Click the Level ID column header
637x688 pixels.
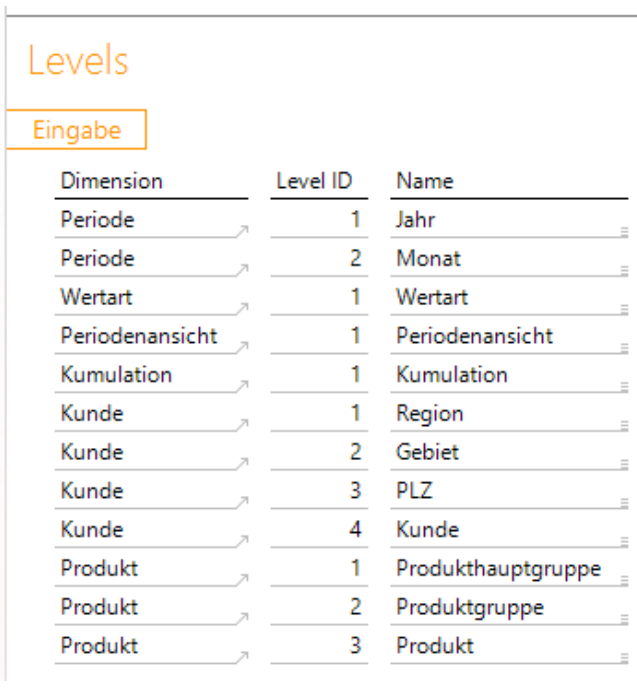[314, 181]
